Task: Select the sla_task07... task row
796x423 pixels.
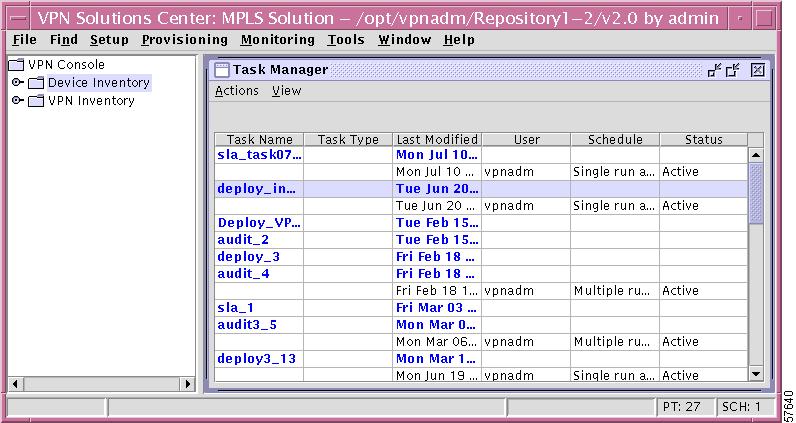Action: coord(481,155)
